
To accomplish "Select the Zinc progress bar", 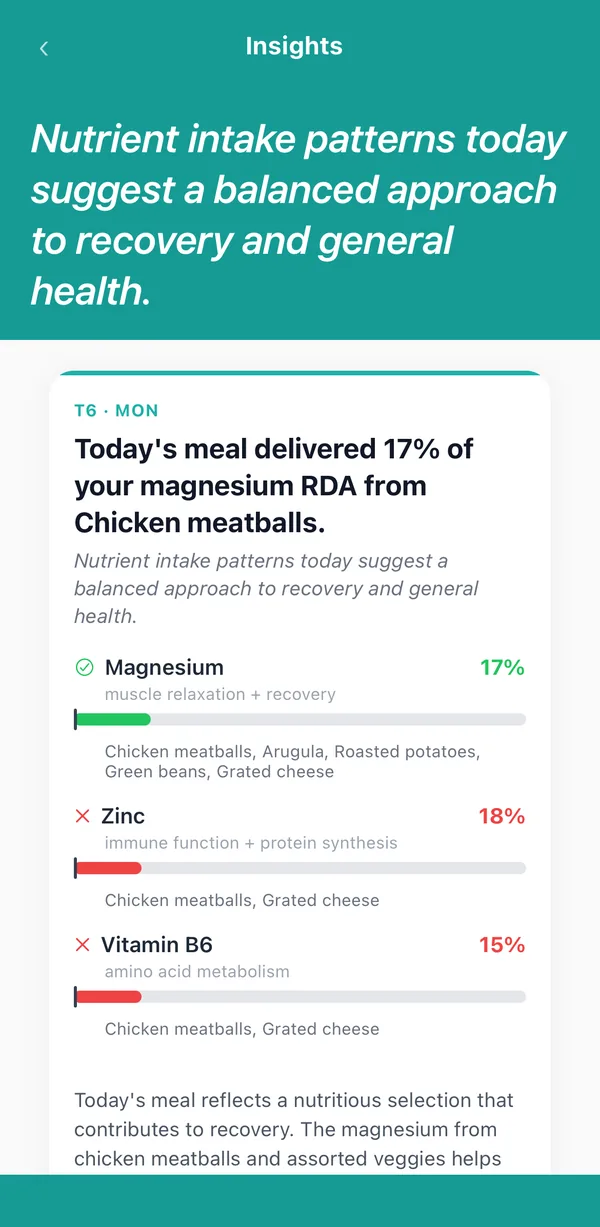I will pyautogui.click(x=300, y=868).
